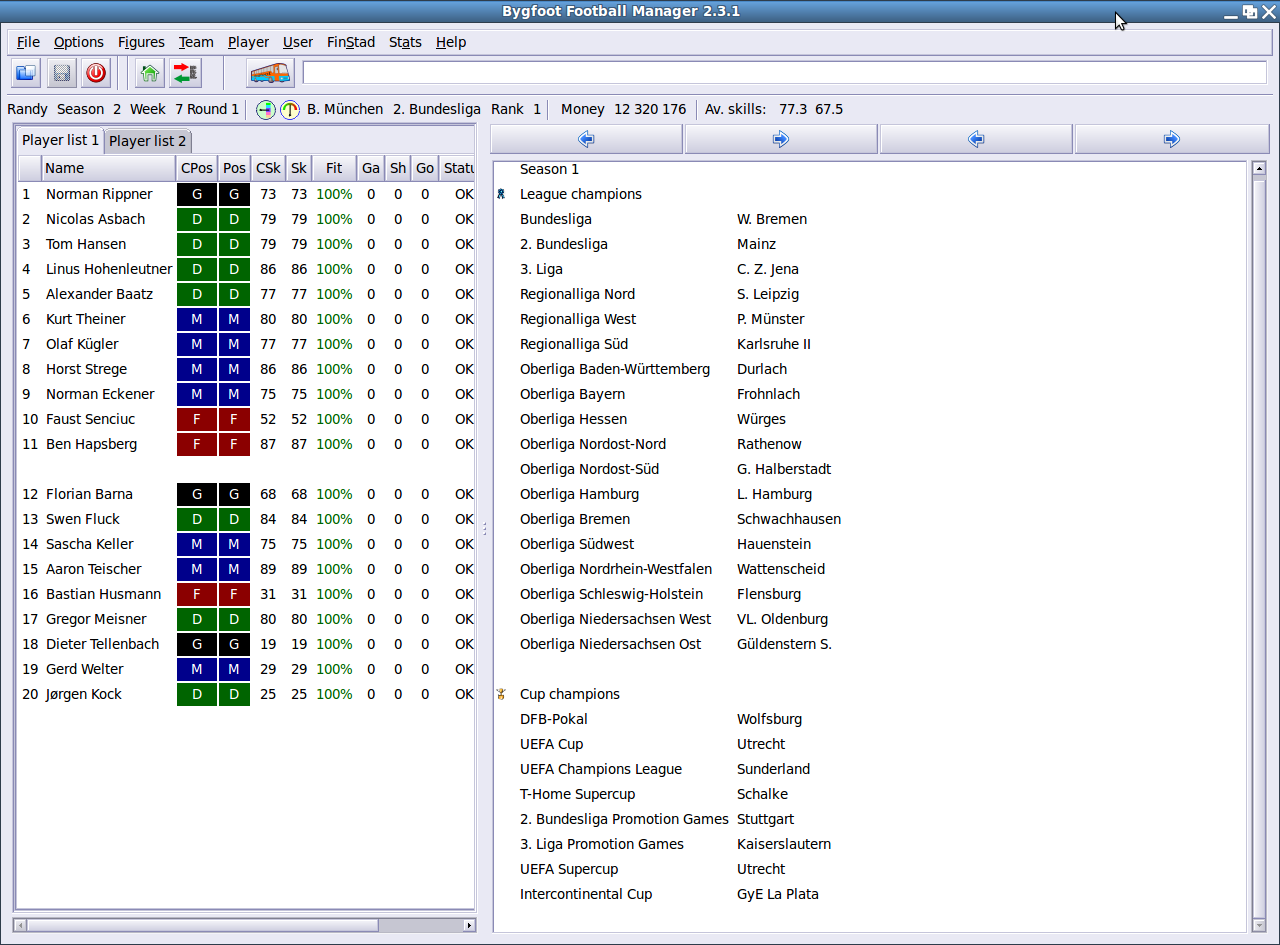
Task: Open the Help menu
Action: click(451, 42)
